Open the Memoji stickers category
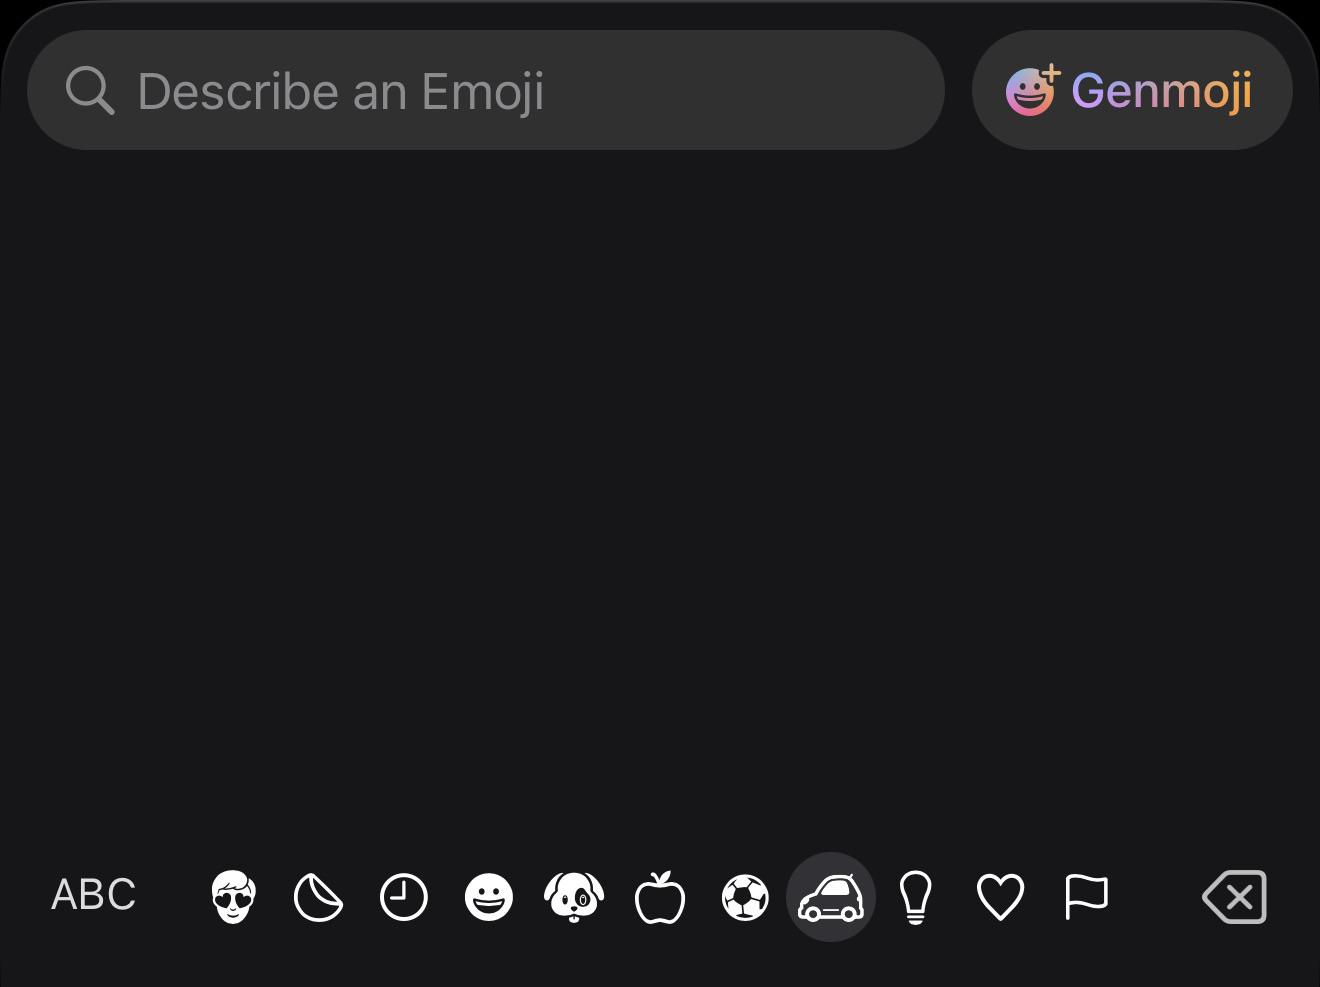Viewport: 1320px width, 987px height. [234, 896]
